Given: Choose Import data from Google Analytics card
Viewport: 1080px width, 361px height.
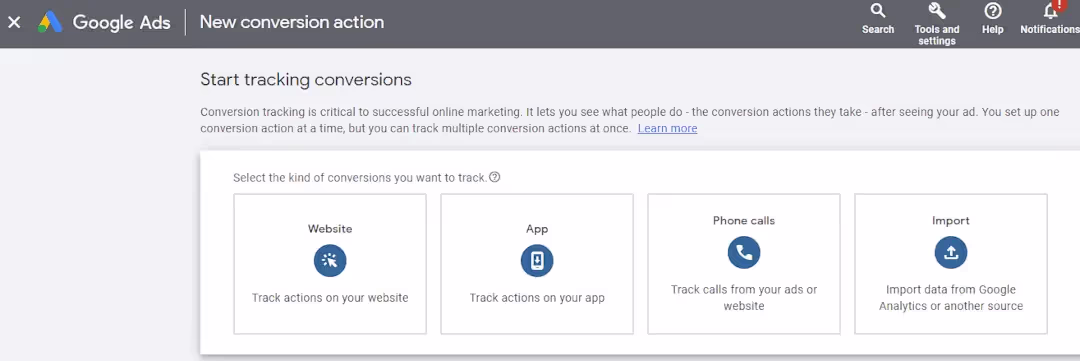Looking at the screenshot, I should 951,264.
